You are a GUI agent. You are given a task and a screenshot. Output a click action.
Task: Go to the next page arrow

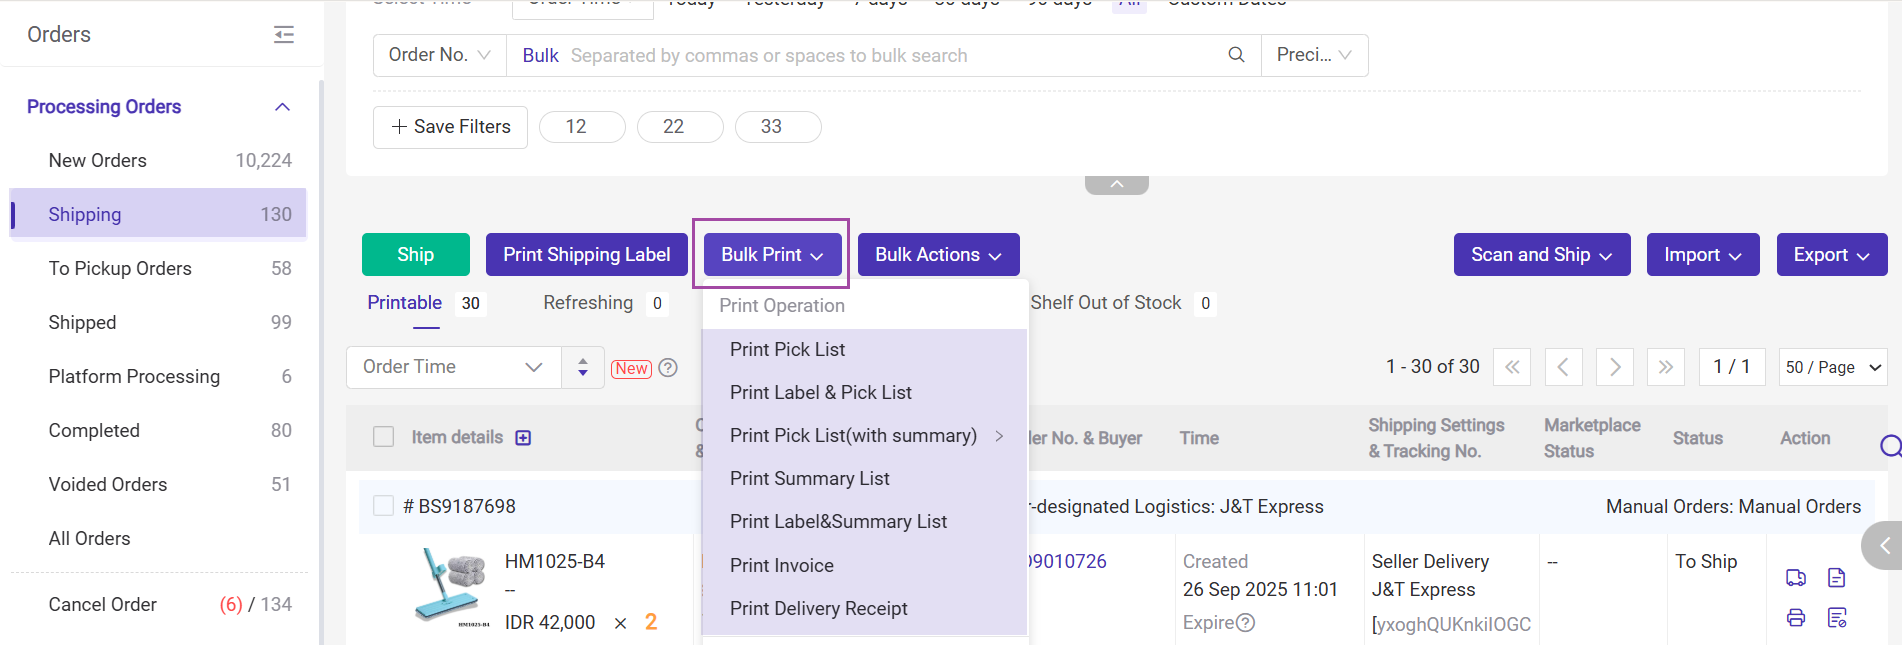1614,367
